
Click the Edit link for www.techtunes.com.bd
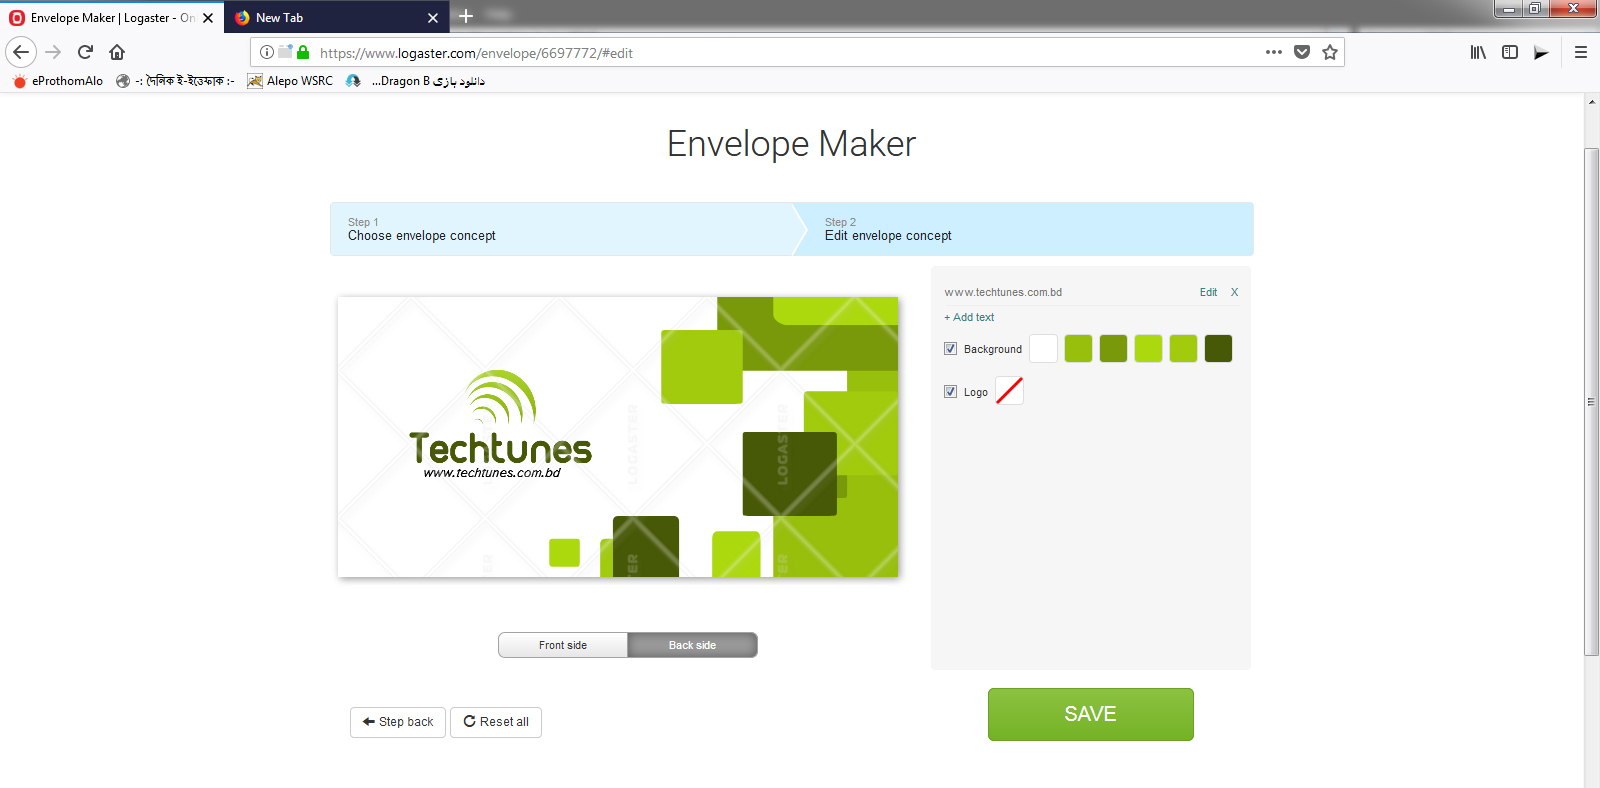[x=1208, y=292]
